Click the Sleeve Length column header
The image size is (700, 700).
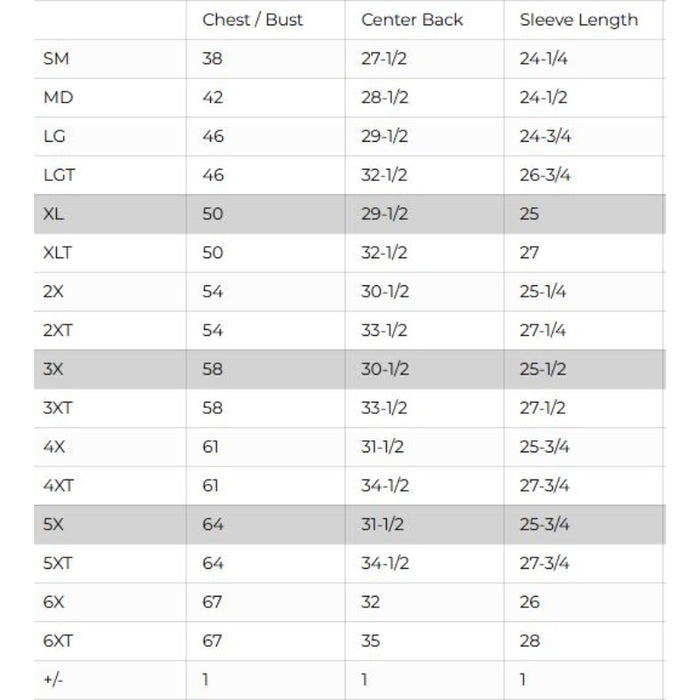(578, 20)
